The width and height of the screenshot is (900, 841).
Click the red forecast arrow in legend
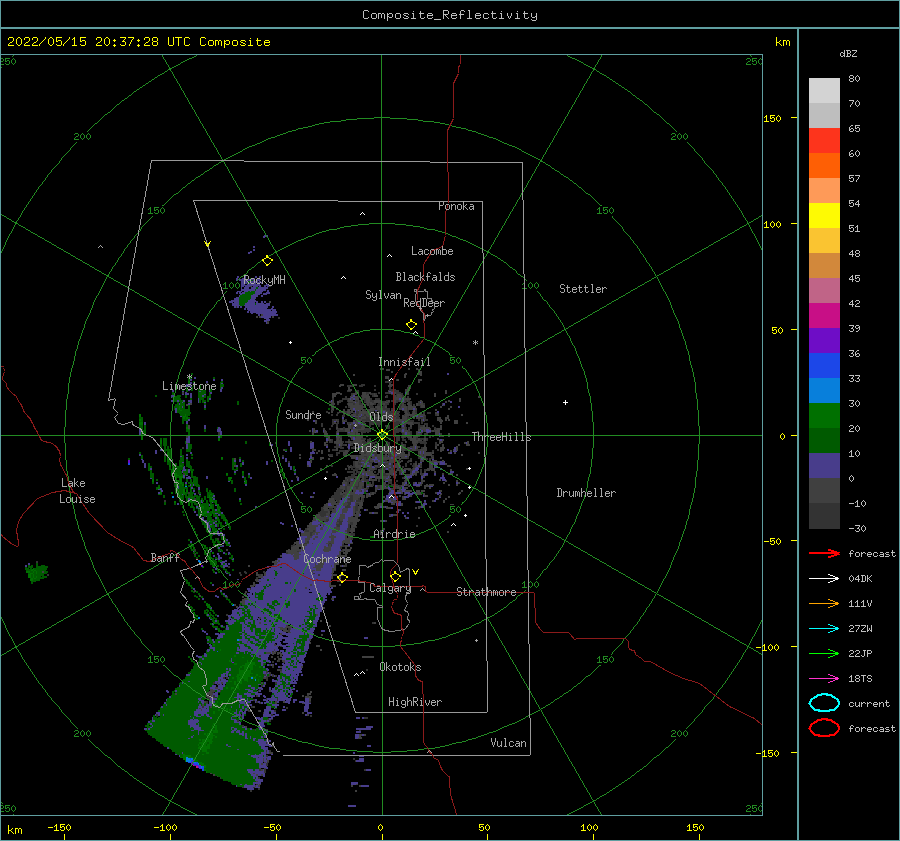[824, 553]
